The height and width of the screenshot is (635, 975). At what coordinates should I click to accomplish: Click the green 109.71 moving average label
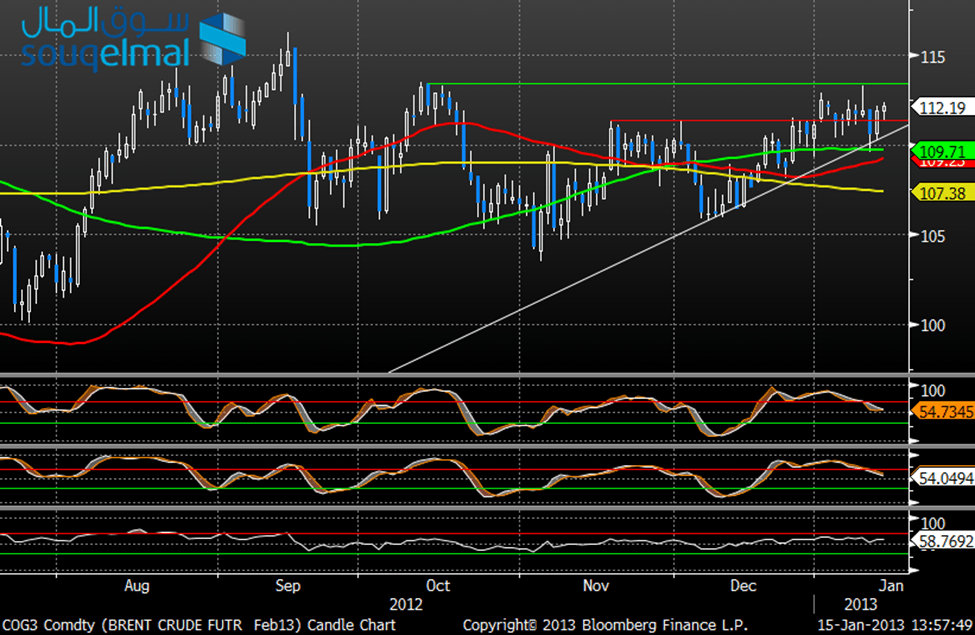click(x=942, y=151)
